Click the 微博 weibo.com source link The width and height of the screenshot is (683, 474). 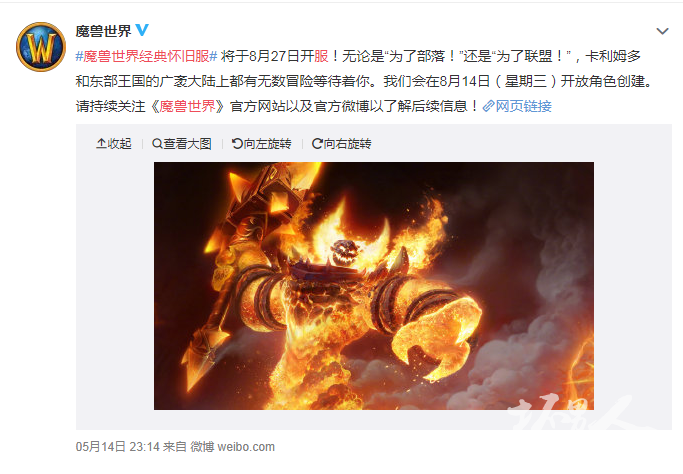coord(233,447)
